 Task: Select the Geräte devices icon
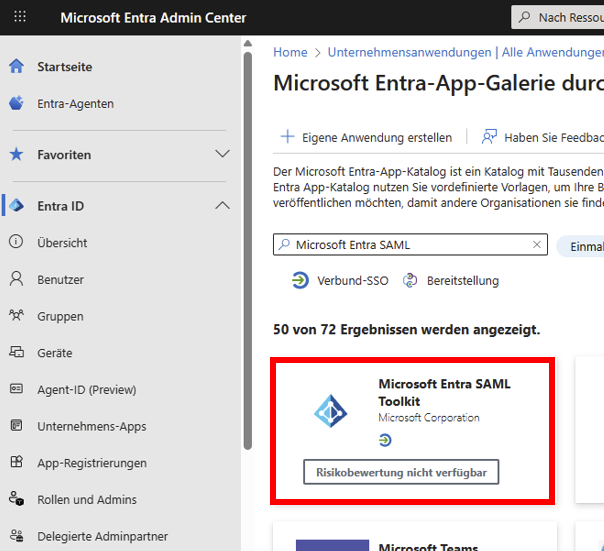(x=16, y=353)
